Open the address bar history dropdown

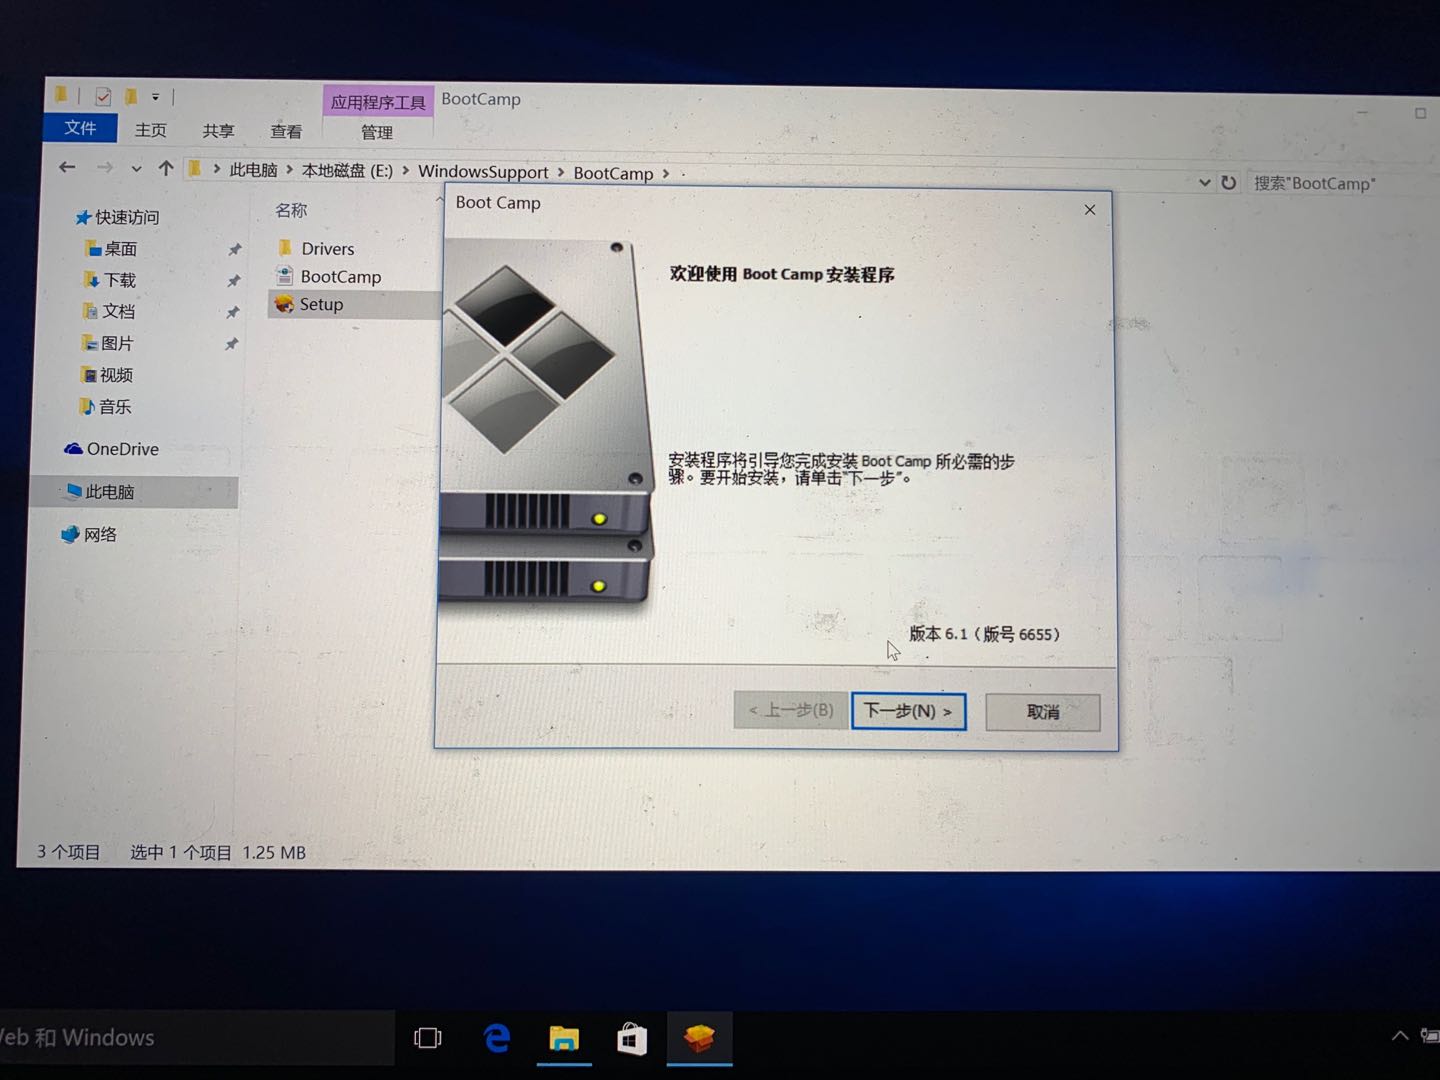pyautogui.click(x=1204, y=183)
